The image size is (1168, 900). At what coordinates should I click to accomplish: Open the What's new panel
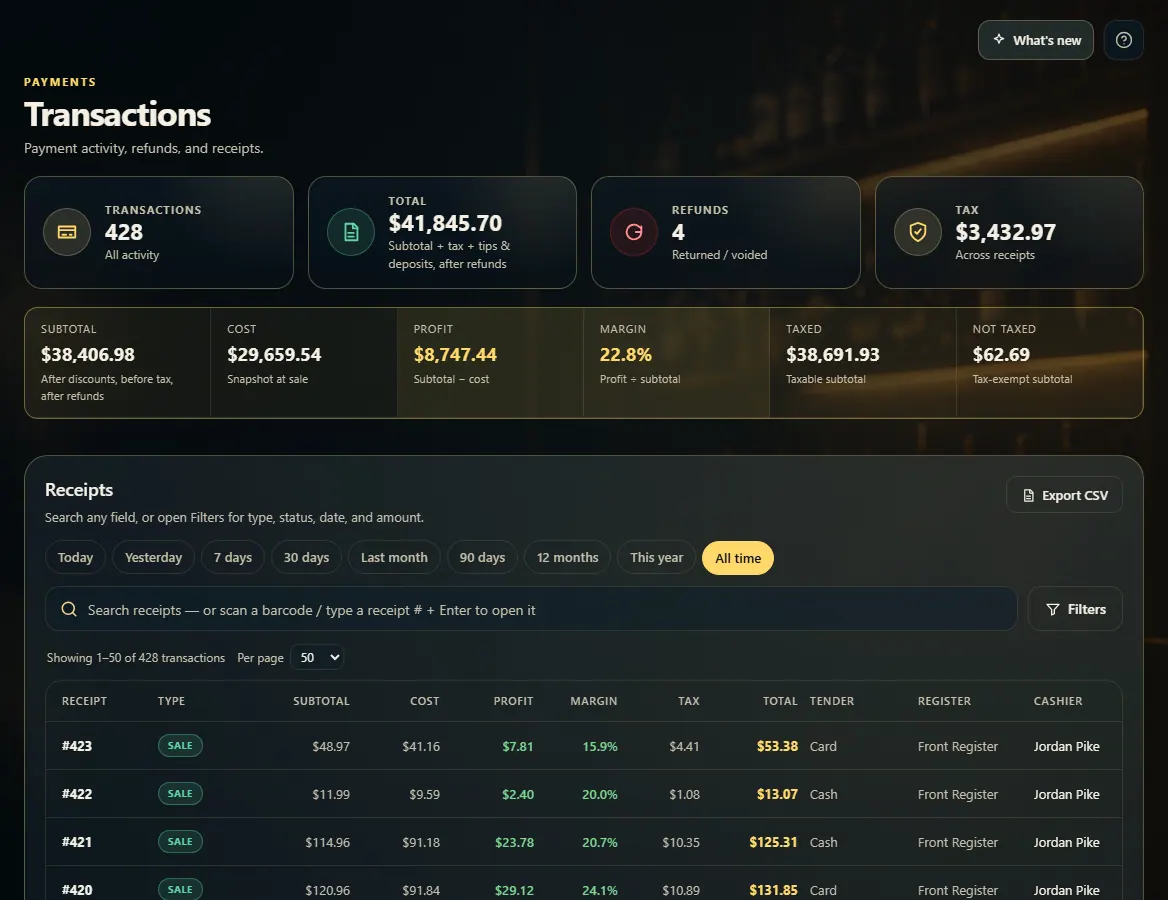click(x=1035, y=40)
